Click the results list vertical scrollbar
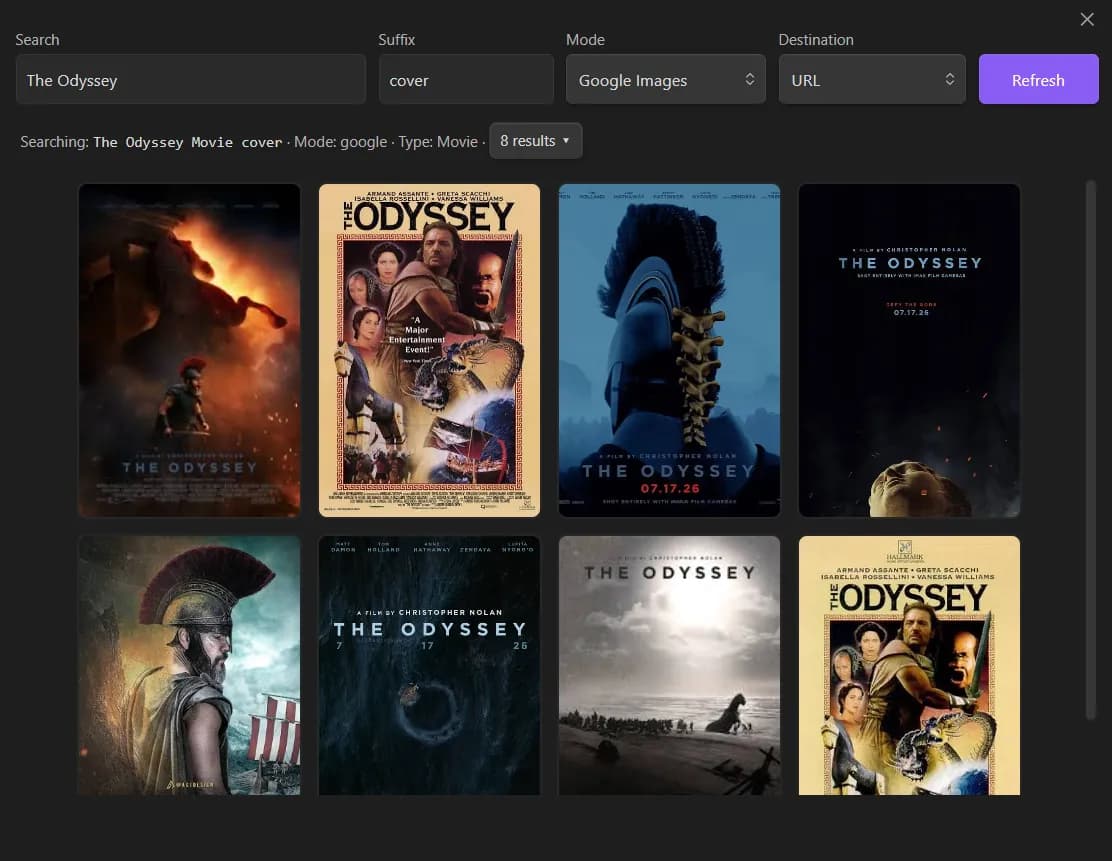 [1091, 450]
